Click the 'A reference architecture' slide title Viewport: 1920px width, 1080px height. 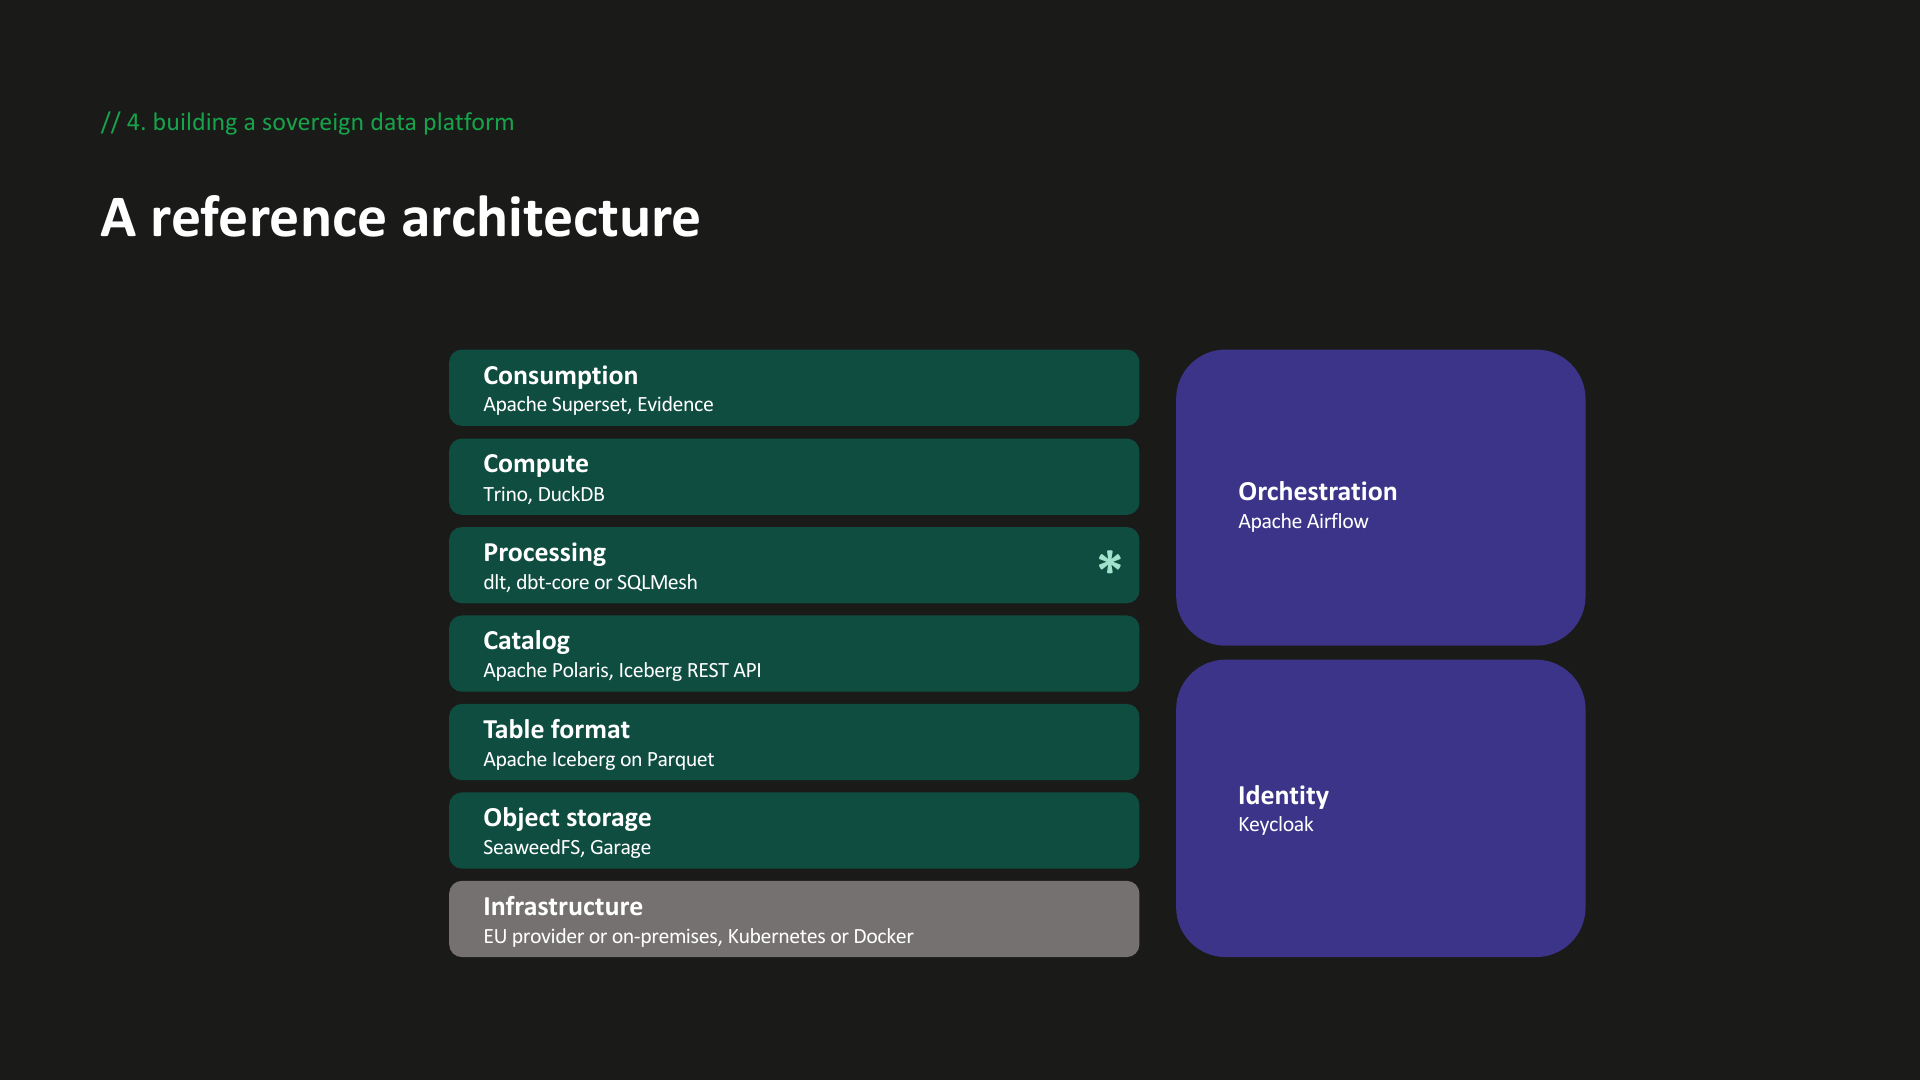pos(400,217)
